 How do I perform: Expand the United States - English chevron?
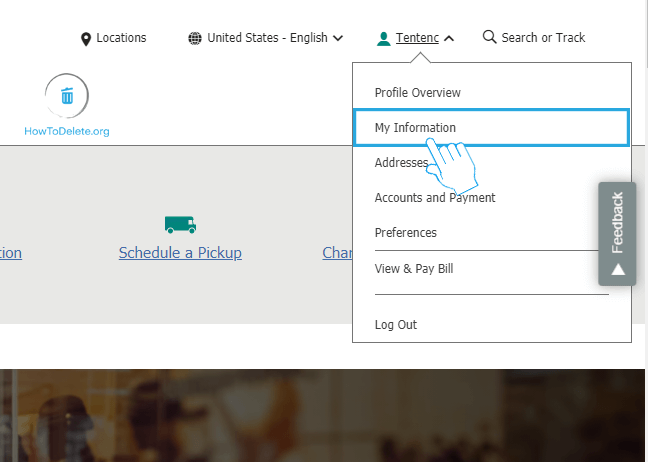338,38
